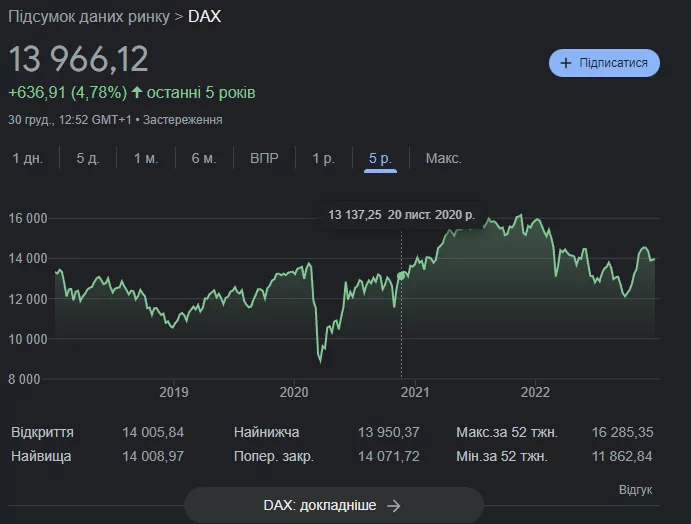Click the Мін.за 52 тжн. value 11 862,84
Screen dimensions: 691x524
point(622,456)
